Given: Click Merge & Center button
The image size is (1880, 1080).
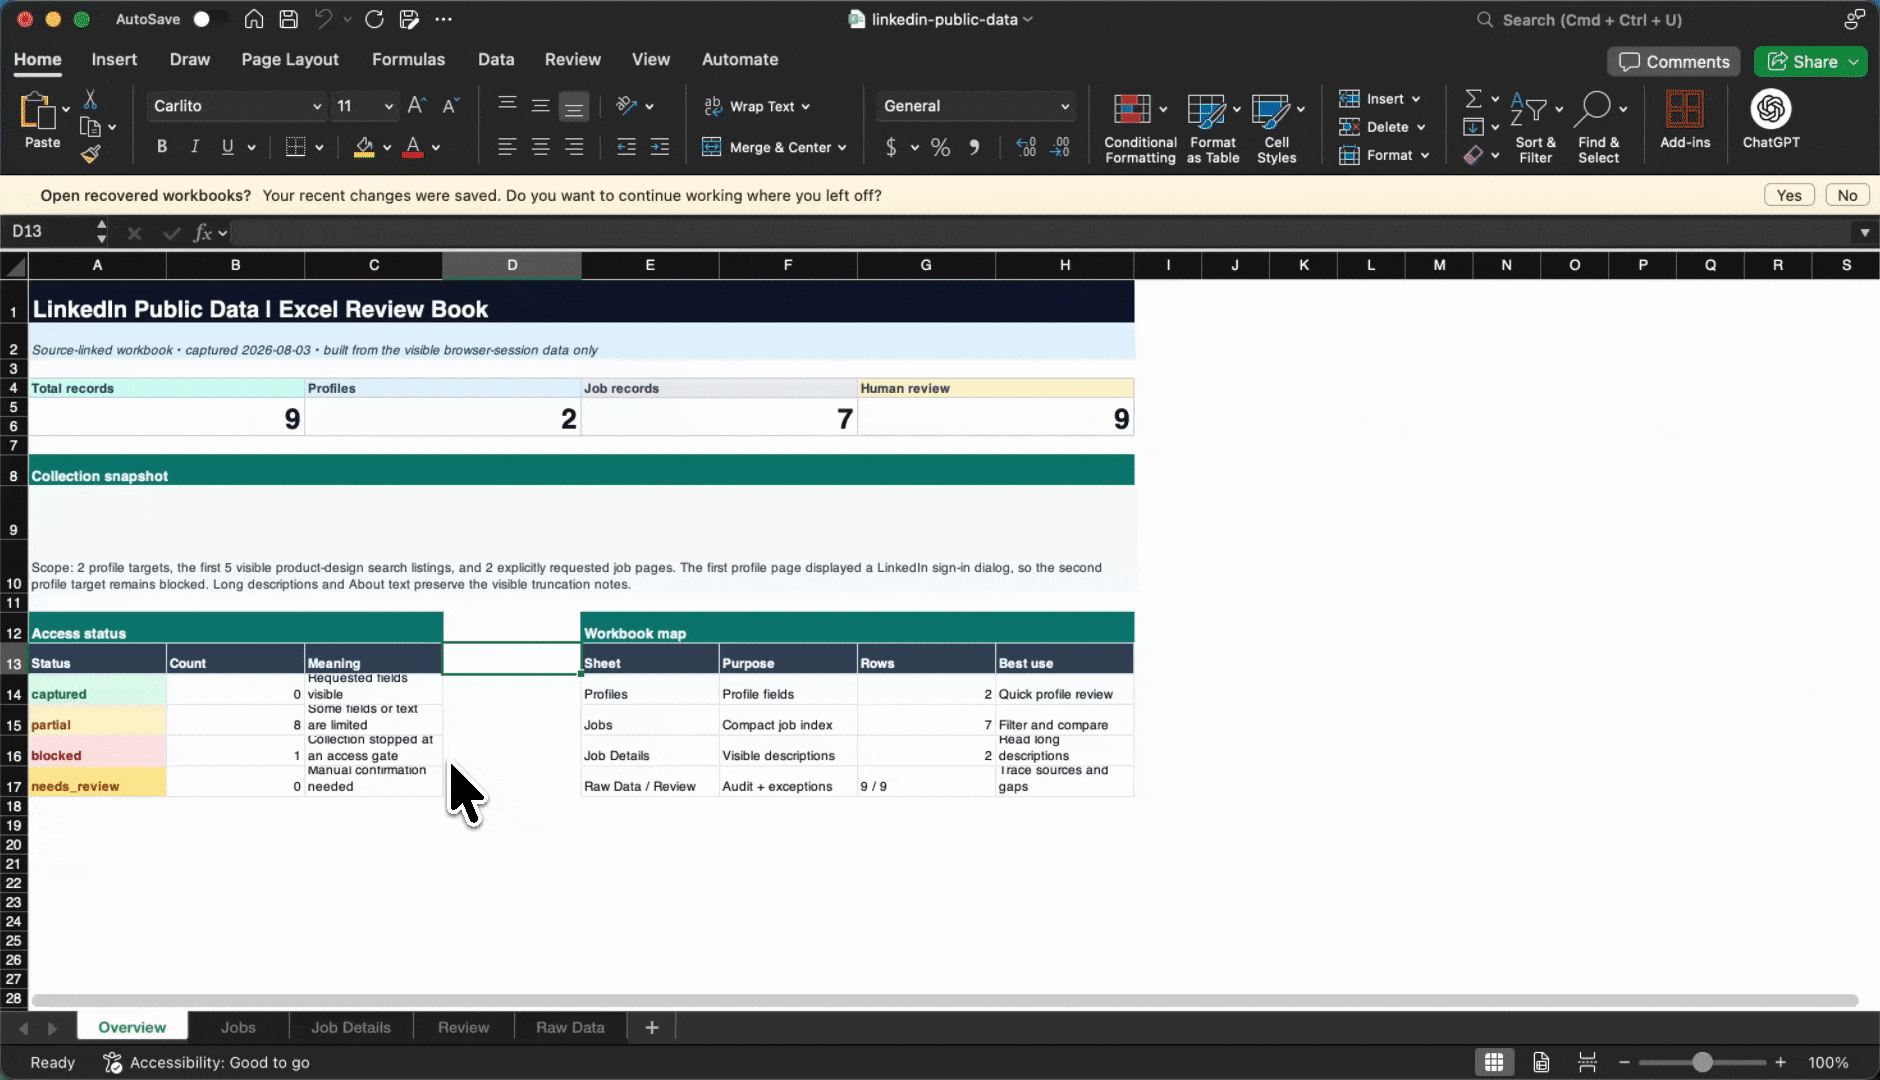Looking at the screenshot, I should pyautogui.click(x=774, y=148).
